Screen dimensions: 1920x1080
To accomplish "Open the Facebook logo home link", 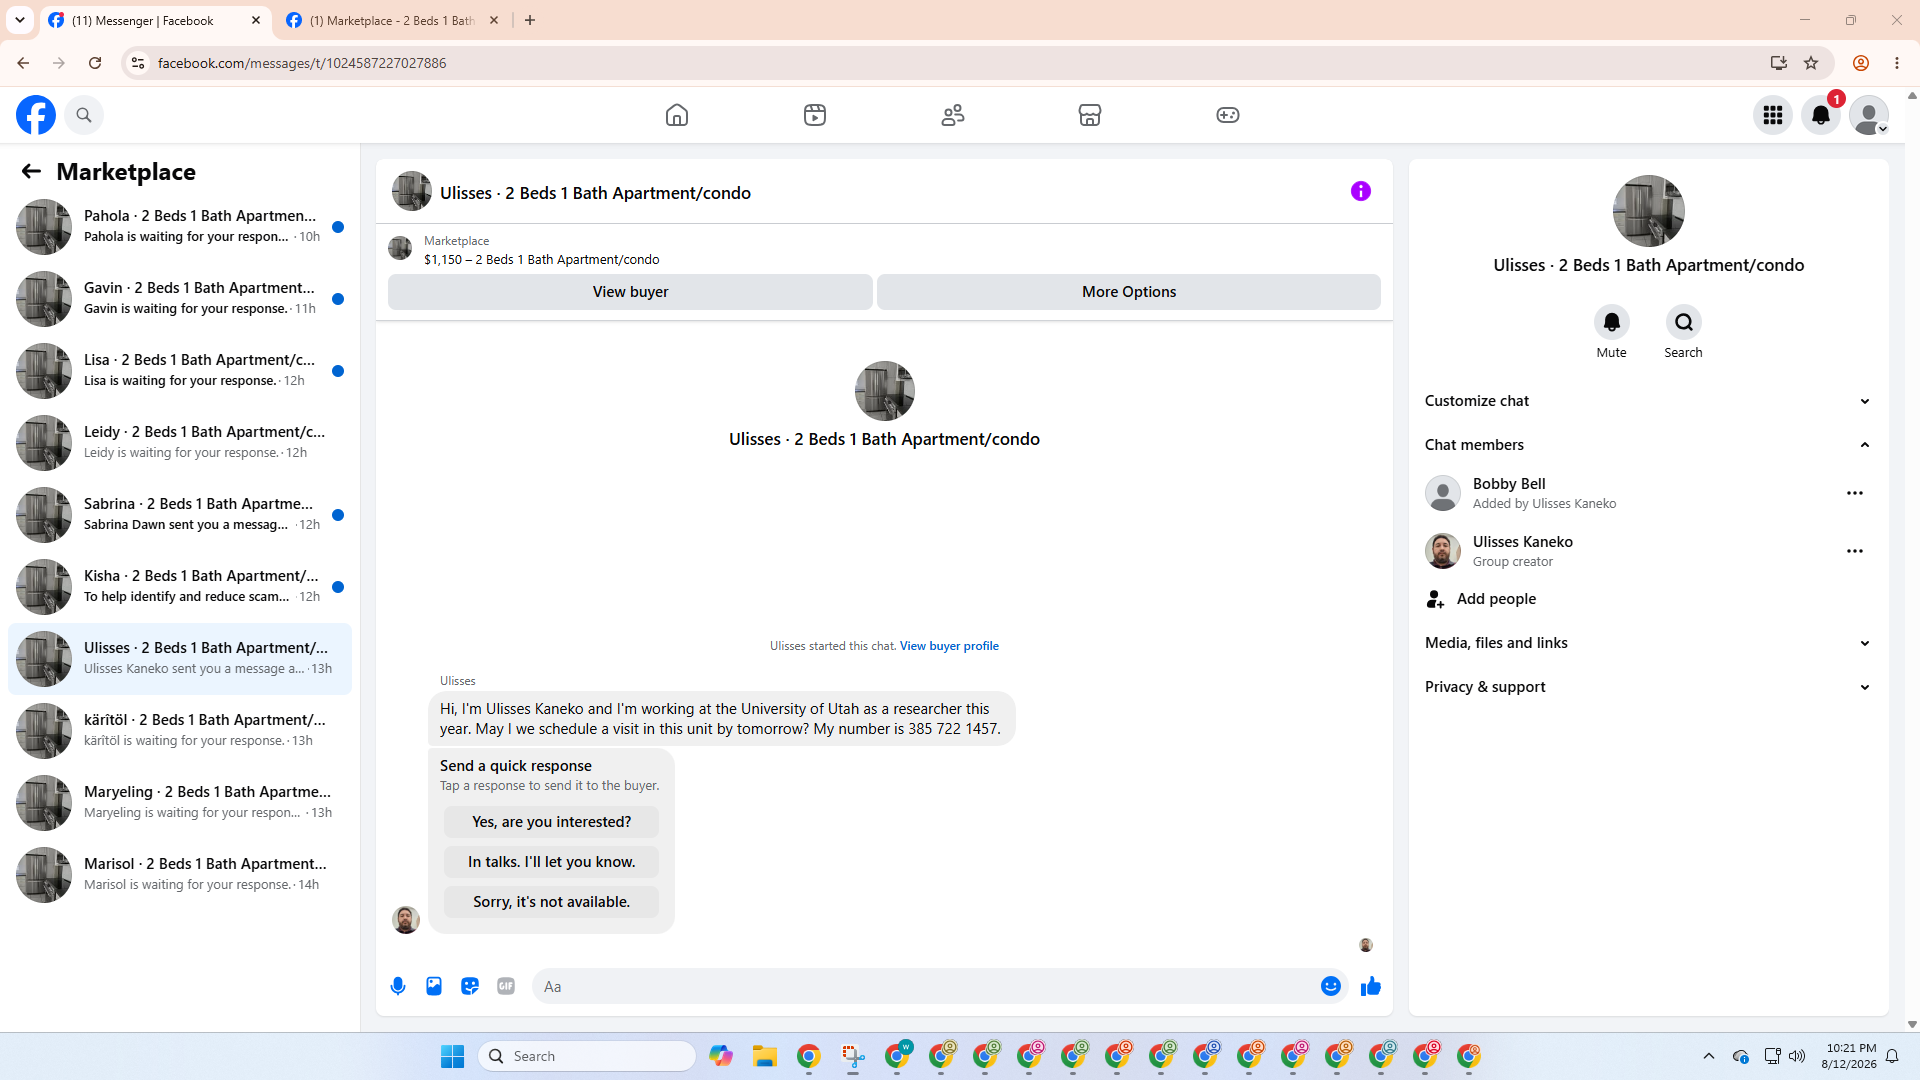I will coord(36,115).
